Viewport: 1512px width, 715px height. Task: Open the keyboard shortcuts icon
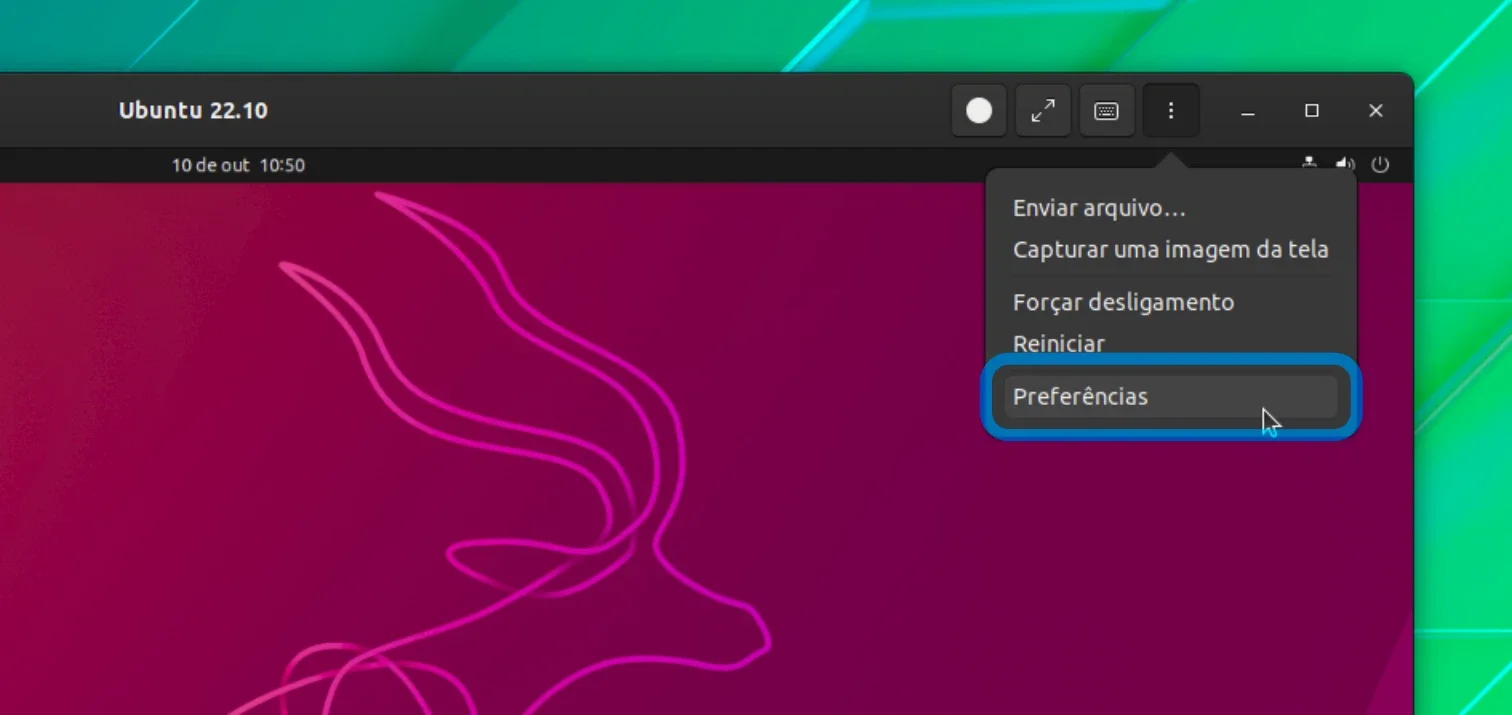[x=1106, y=111]
